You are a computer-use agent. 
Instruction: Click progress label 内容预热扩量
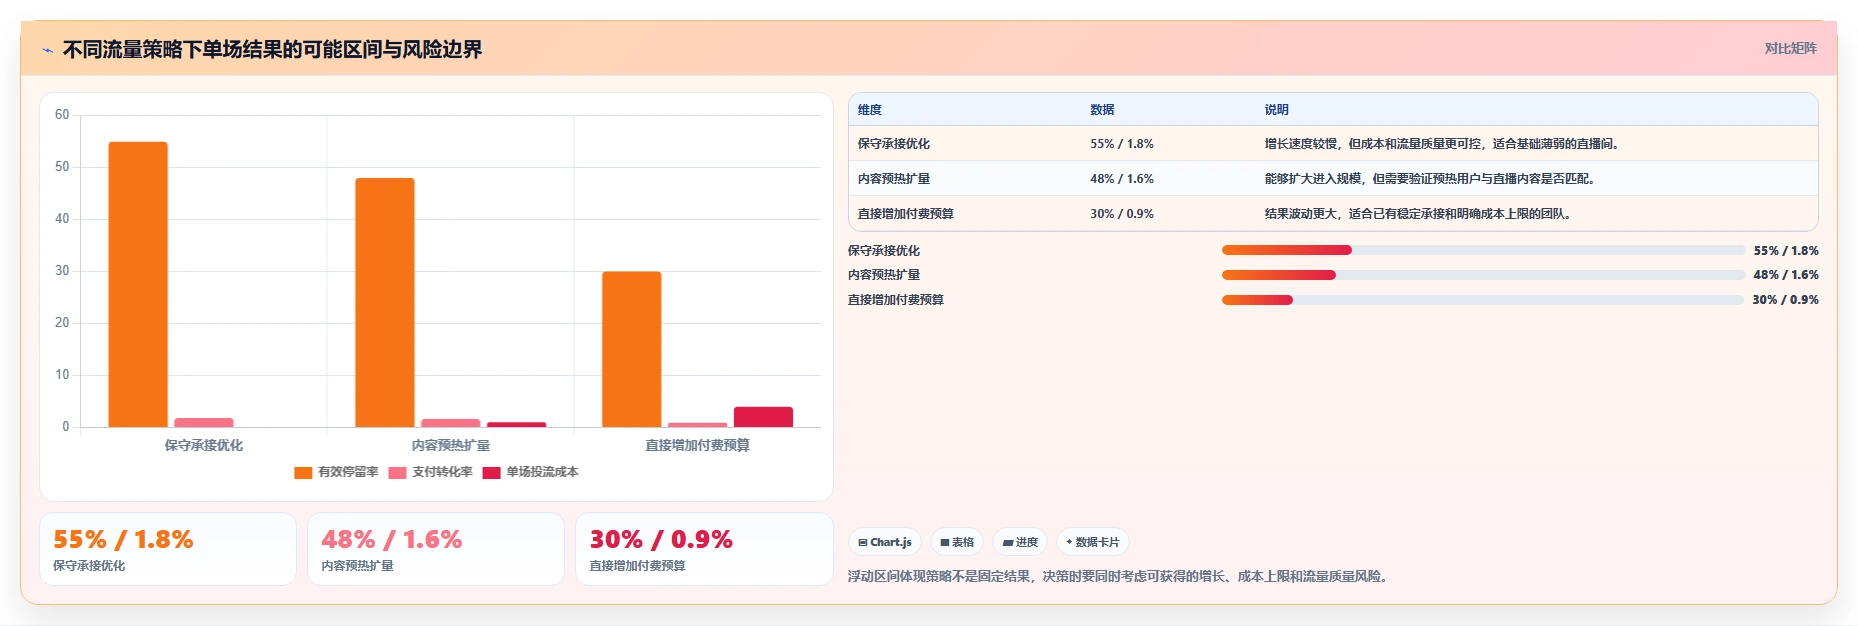(x=884, y=275)
